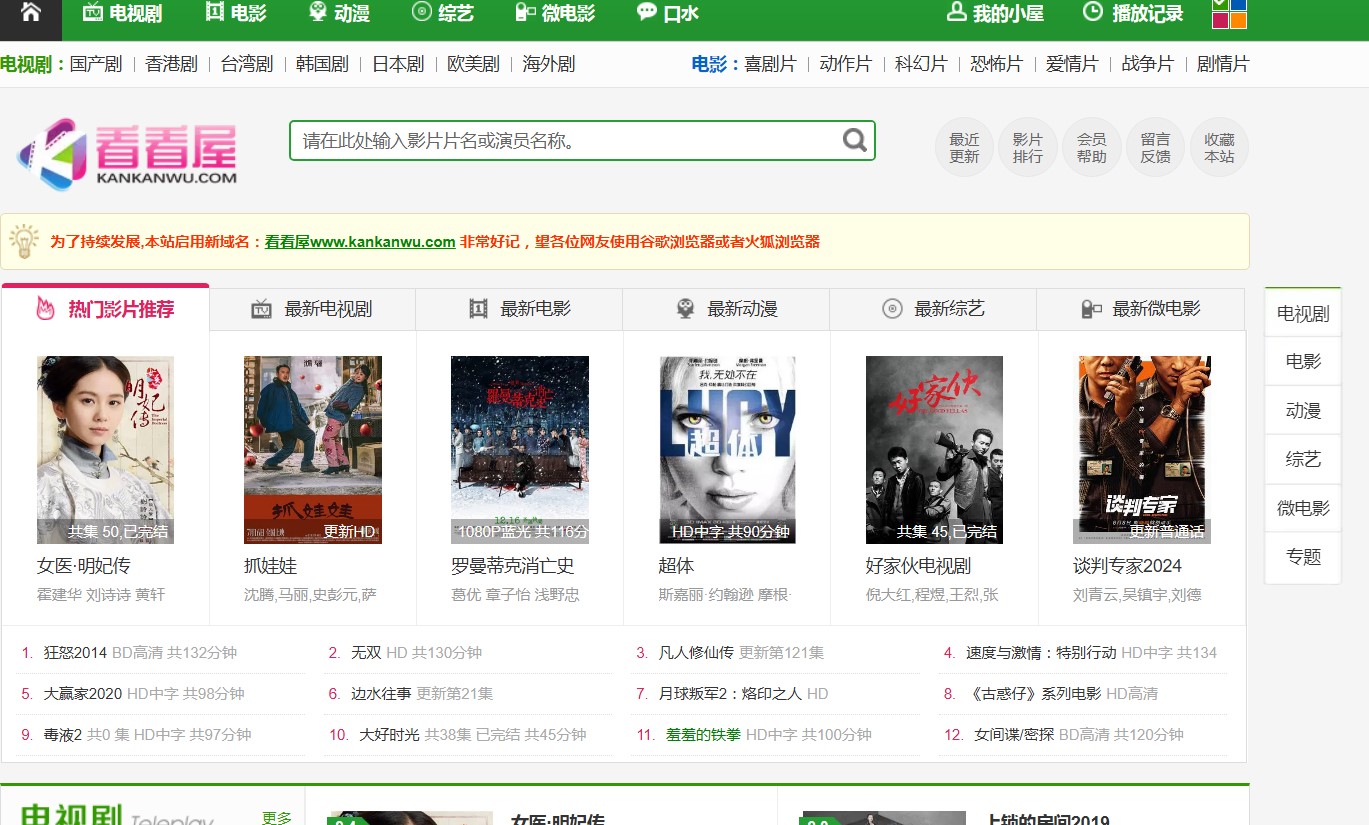Open 大赢家2020 in hot list
The width and height of the screenshot is (1369, 825).
click(x=83, y=694)
